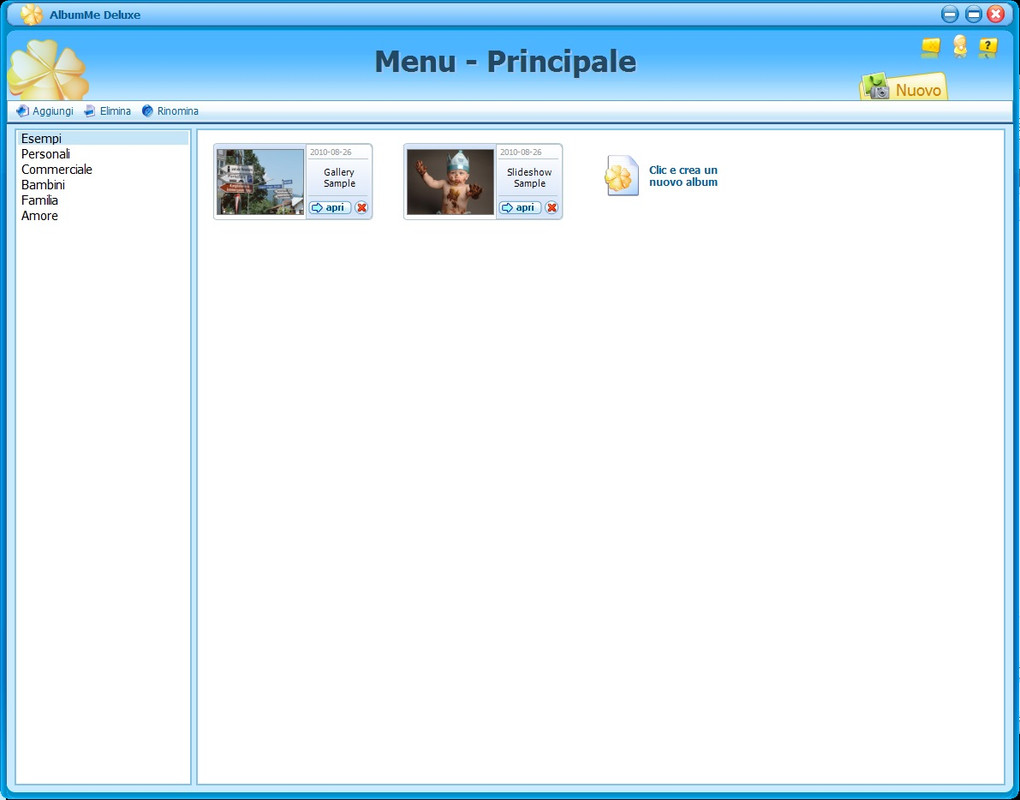This screenshot has width=1020, height=800.
Task: Click the Gallery Sample title text
Action: coord(339,178)
